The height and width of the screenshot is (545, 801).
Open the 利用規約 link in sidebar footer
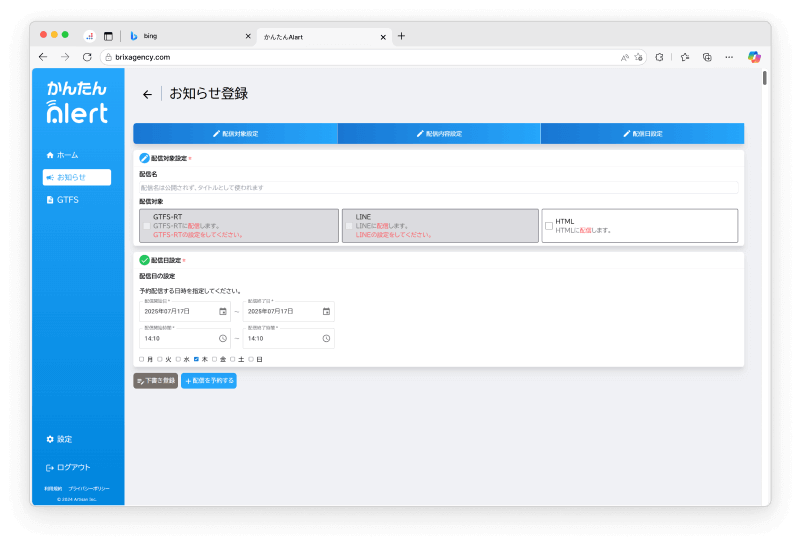point(53,489)
